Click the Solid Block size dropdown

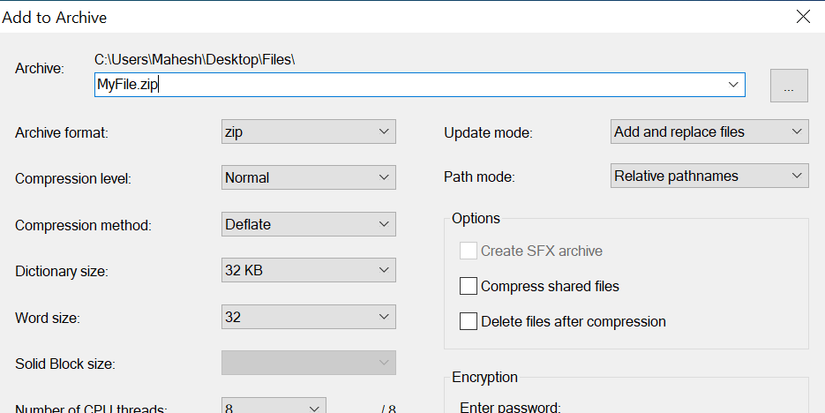pyautogui.click(x=308, y=363)
